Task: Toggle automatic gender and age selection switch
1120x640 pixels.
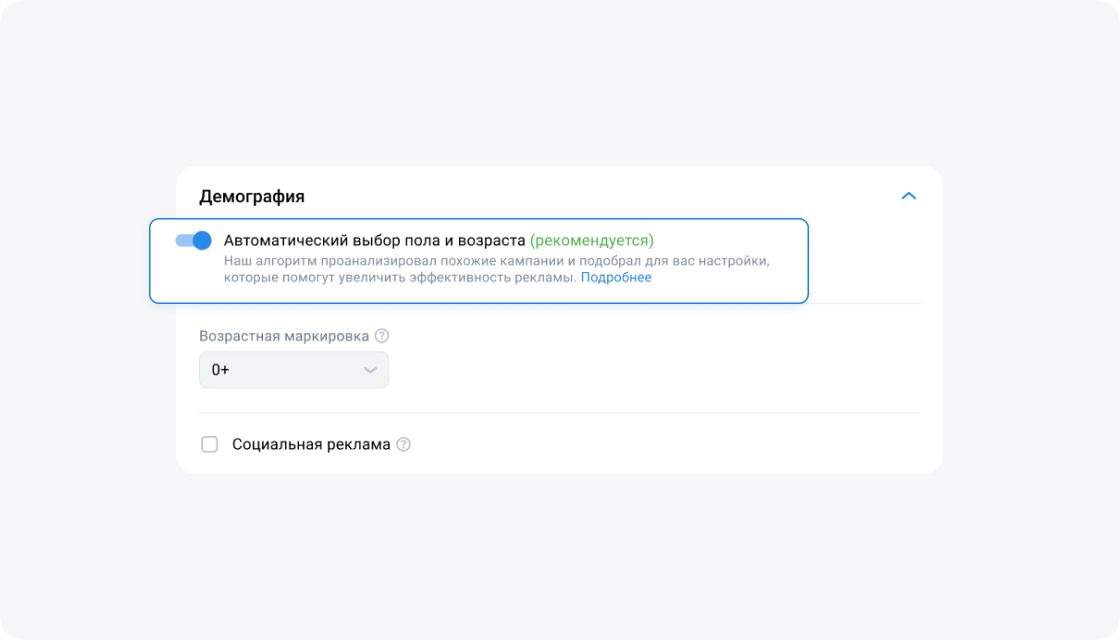Action: coord(193,241)
